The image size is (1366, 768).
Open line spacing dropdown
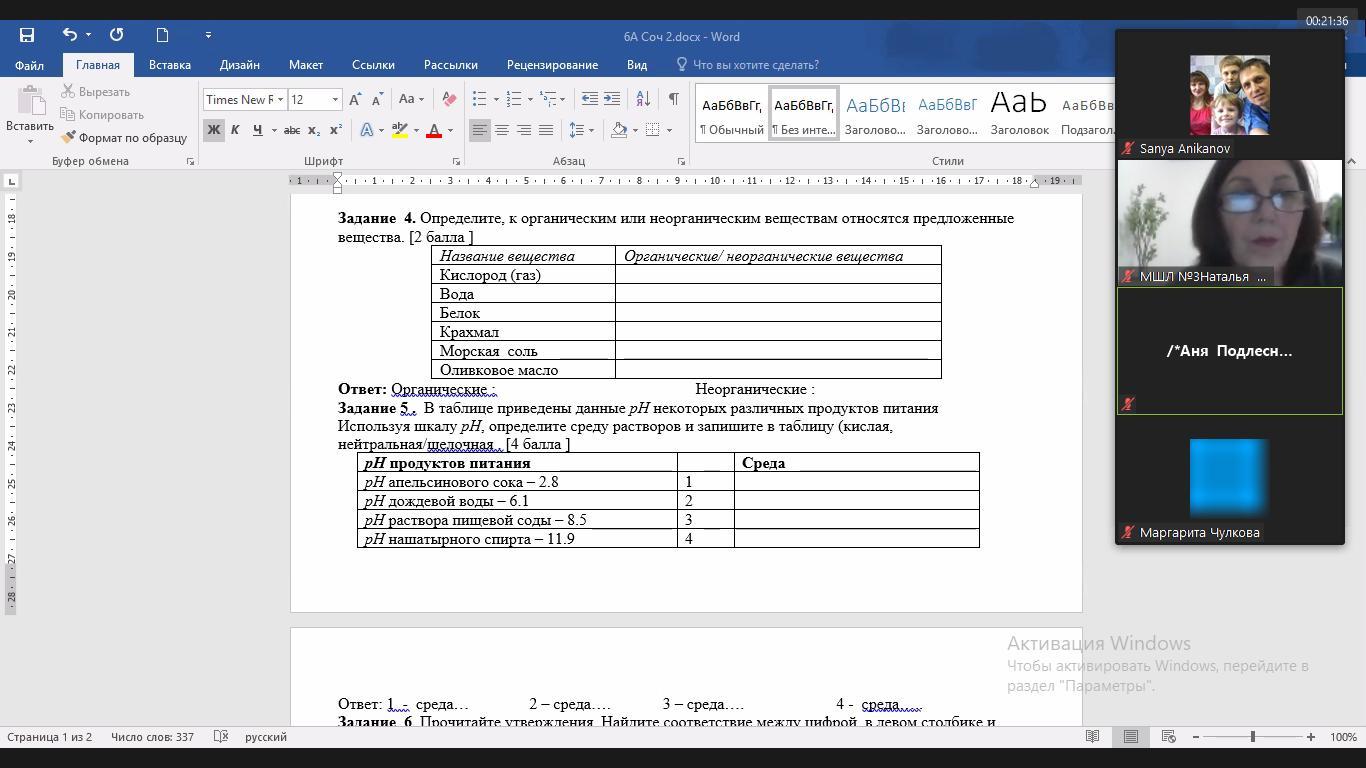580,130
